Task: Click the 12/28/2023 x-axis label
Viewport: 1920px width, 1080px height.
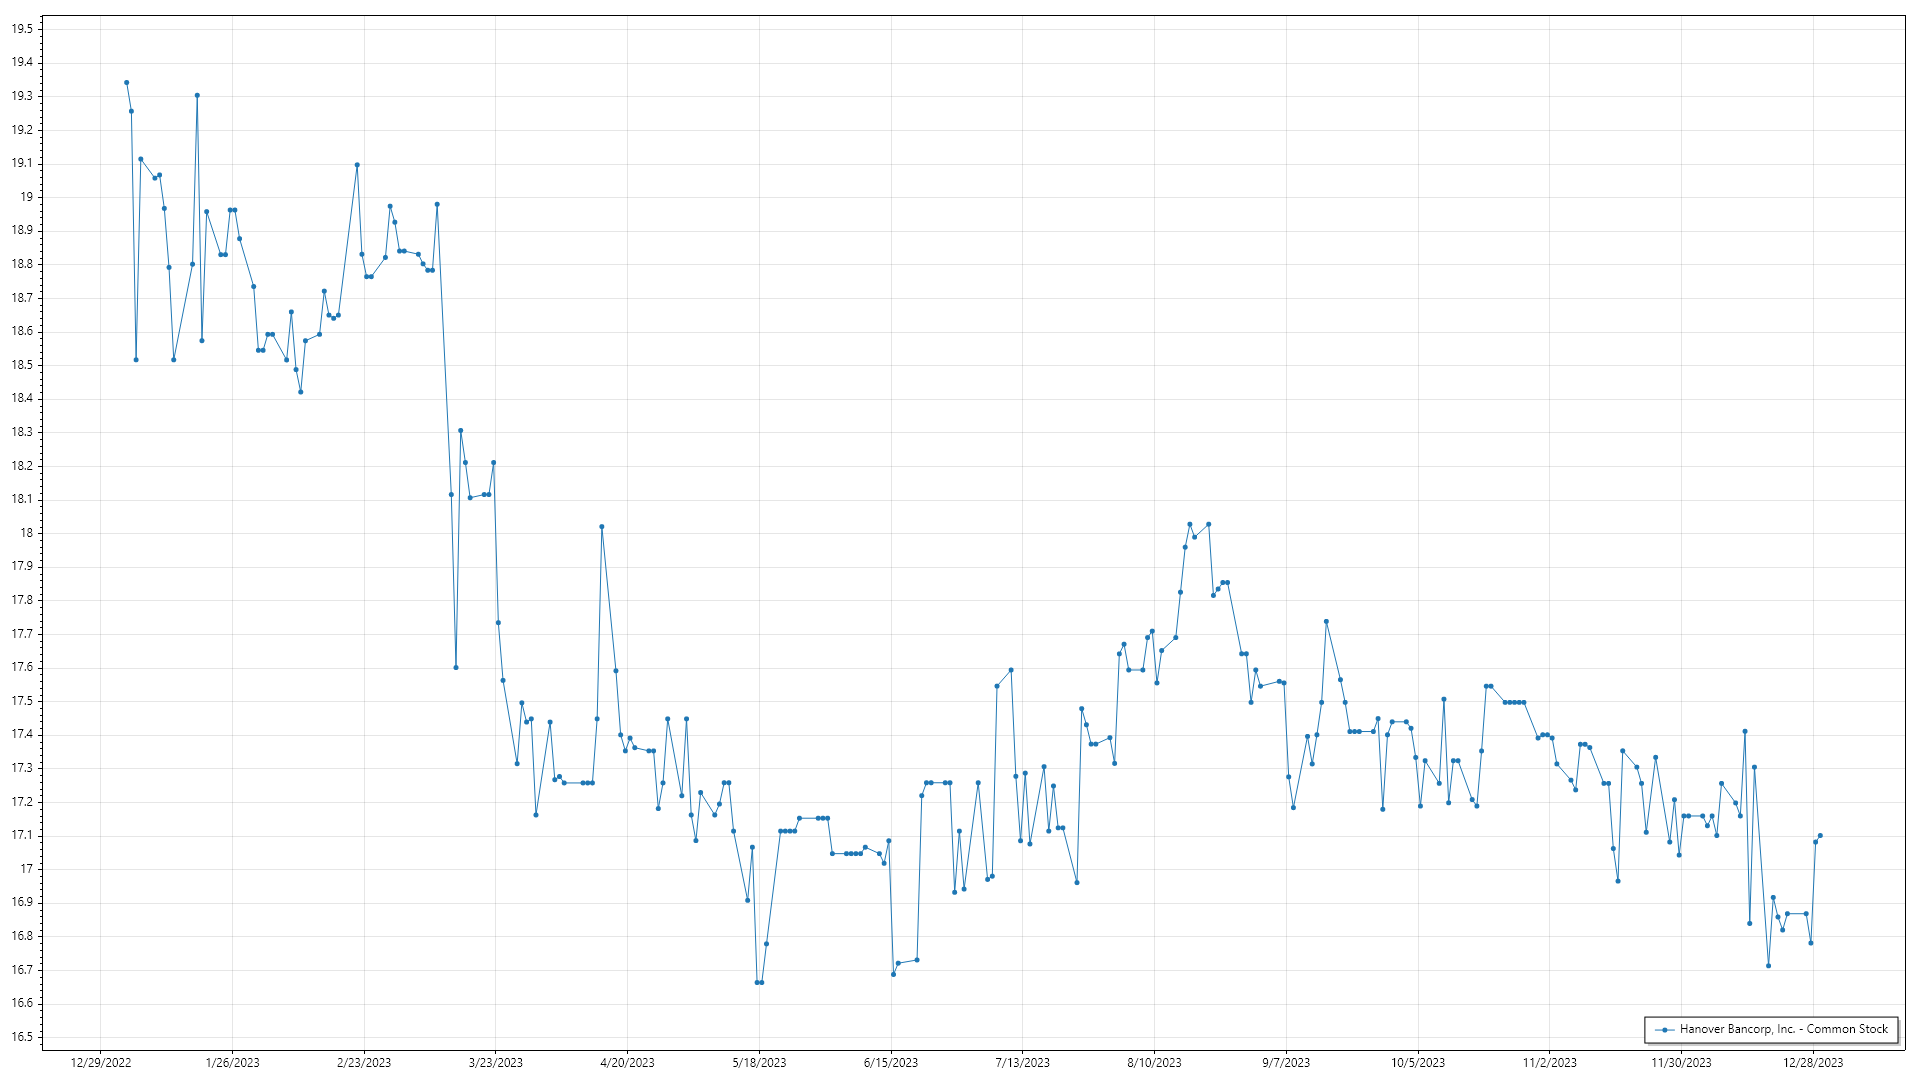Action: tap(1813, 1062)
